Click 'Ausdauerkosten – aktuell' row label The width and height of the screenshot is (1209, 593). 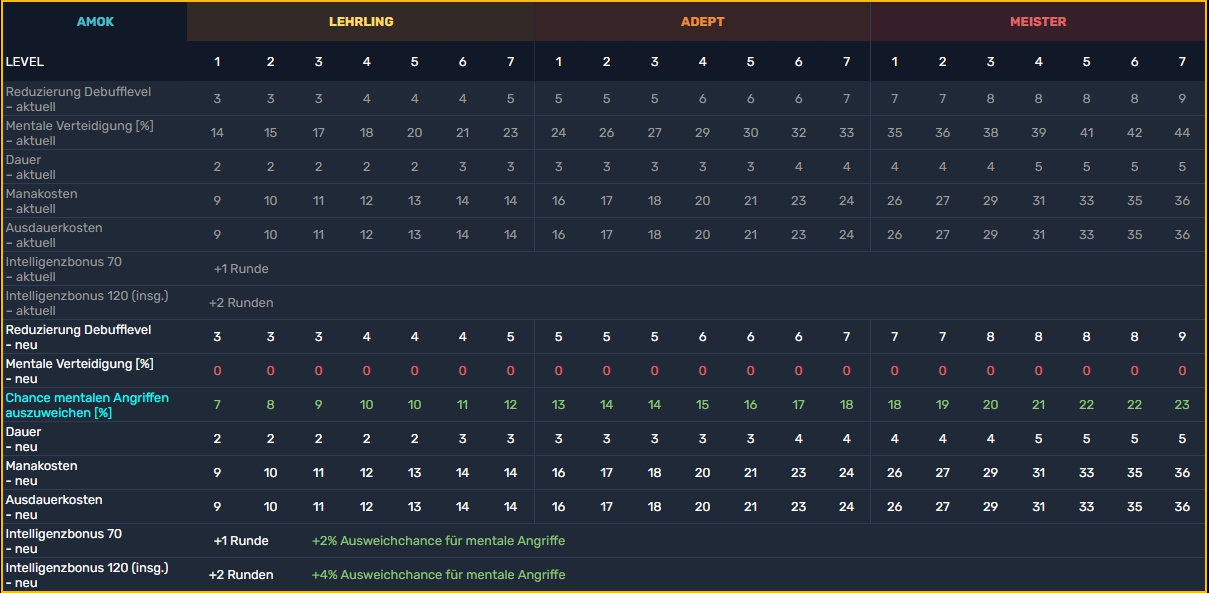pyautogui.click(x=54, y=235)
